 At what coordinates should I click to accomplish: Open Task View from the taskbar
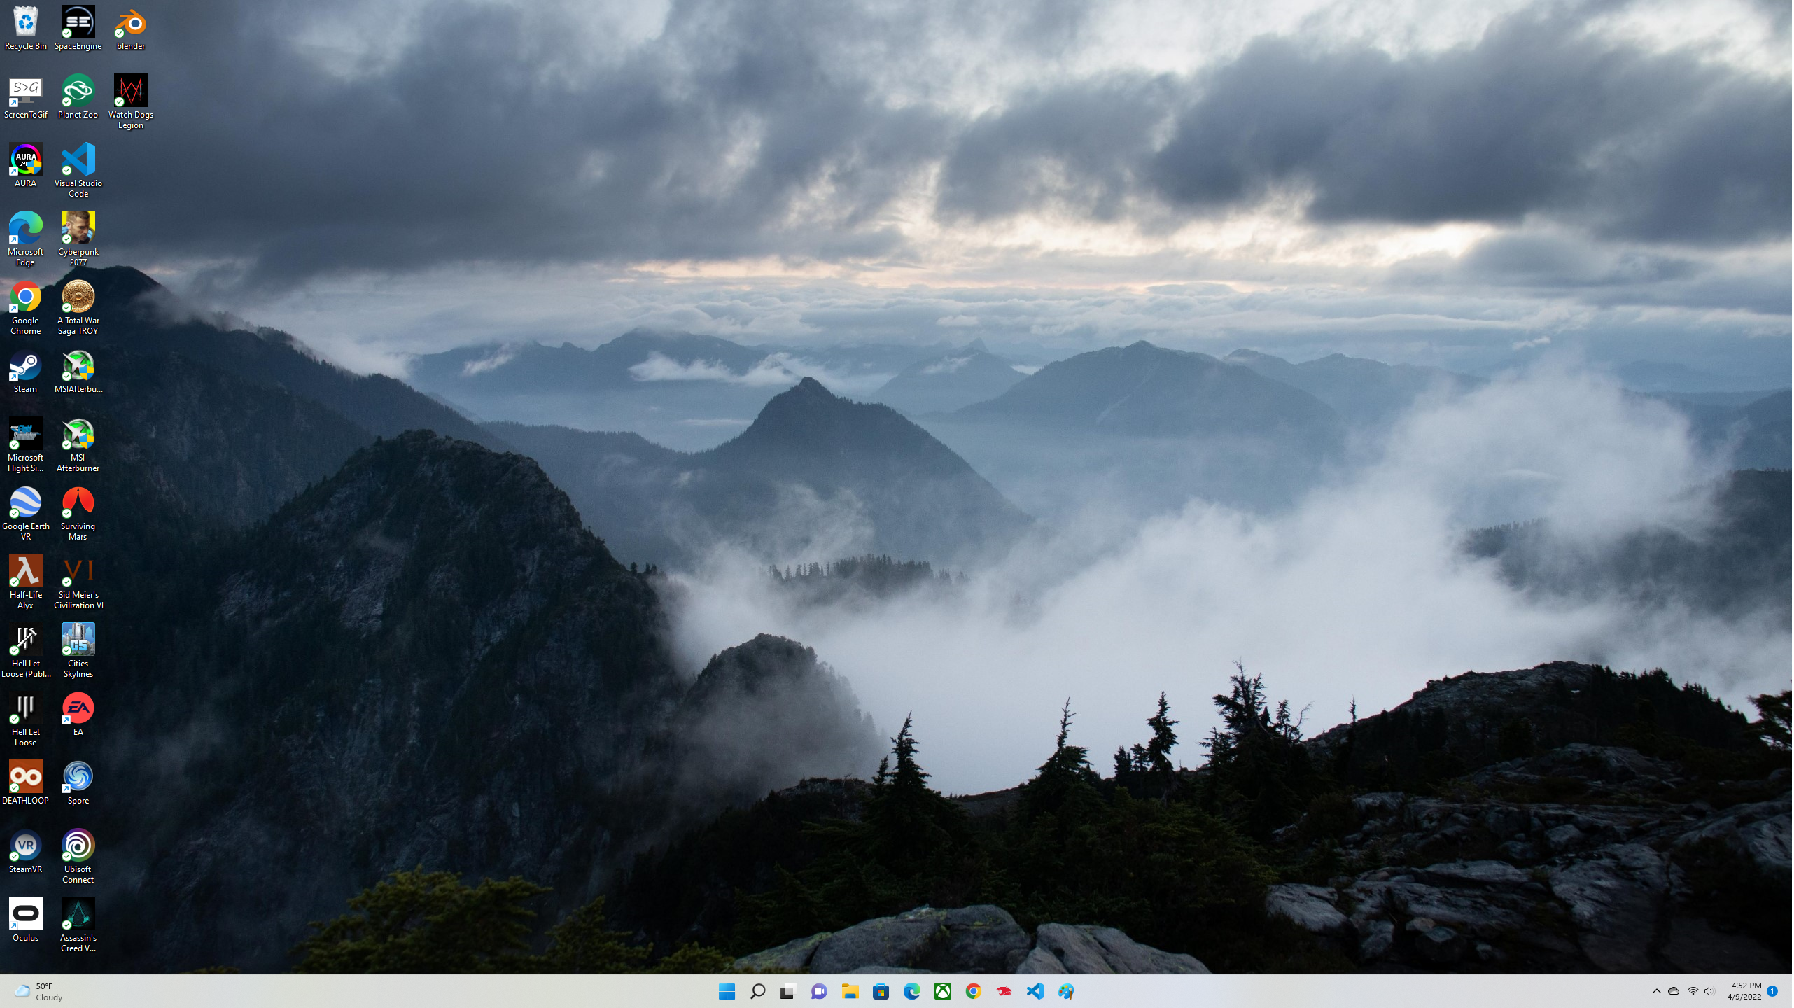pyautogui.click(x=788, y=991)
